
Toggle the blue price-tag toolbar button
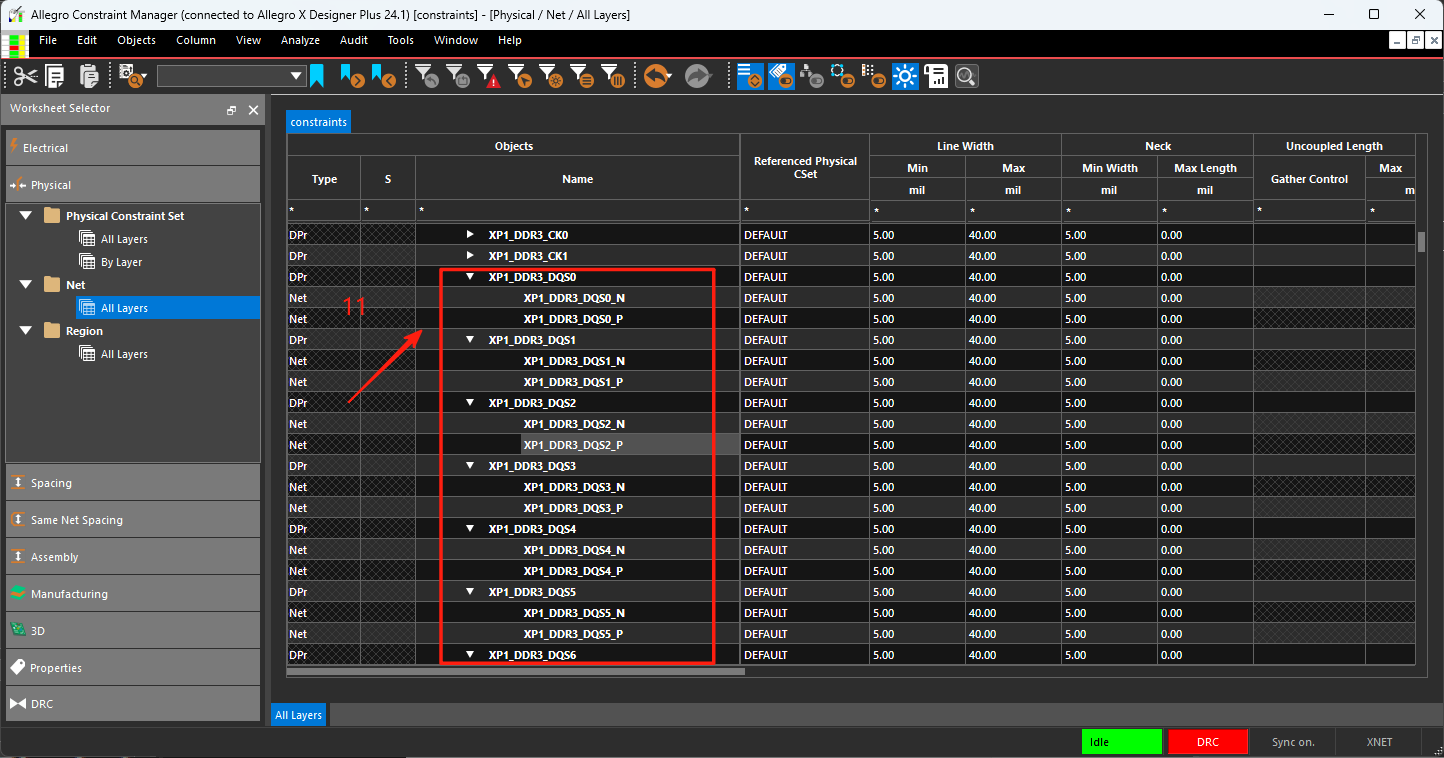click(x=781, y=76)
